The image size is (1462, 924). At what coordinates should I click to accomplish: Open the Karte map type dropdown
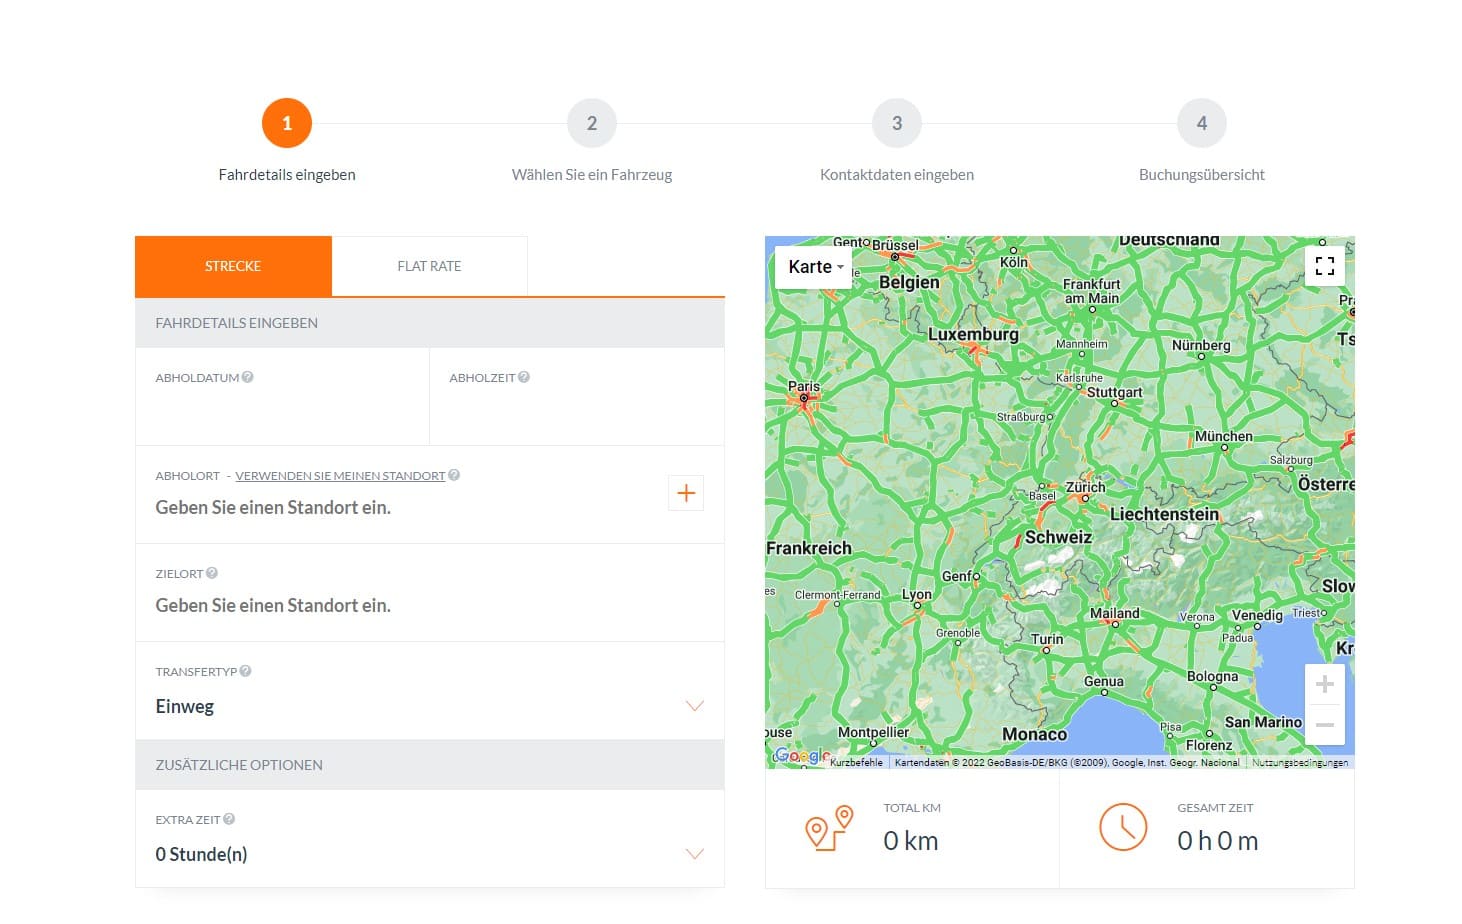[814, 267]
